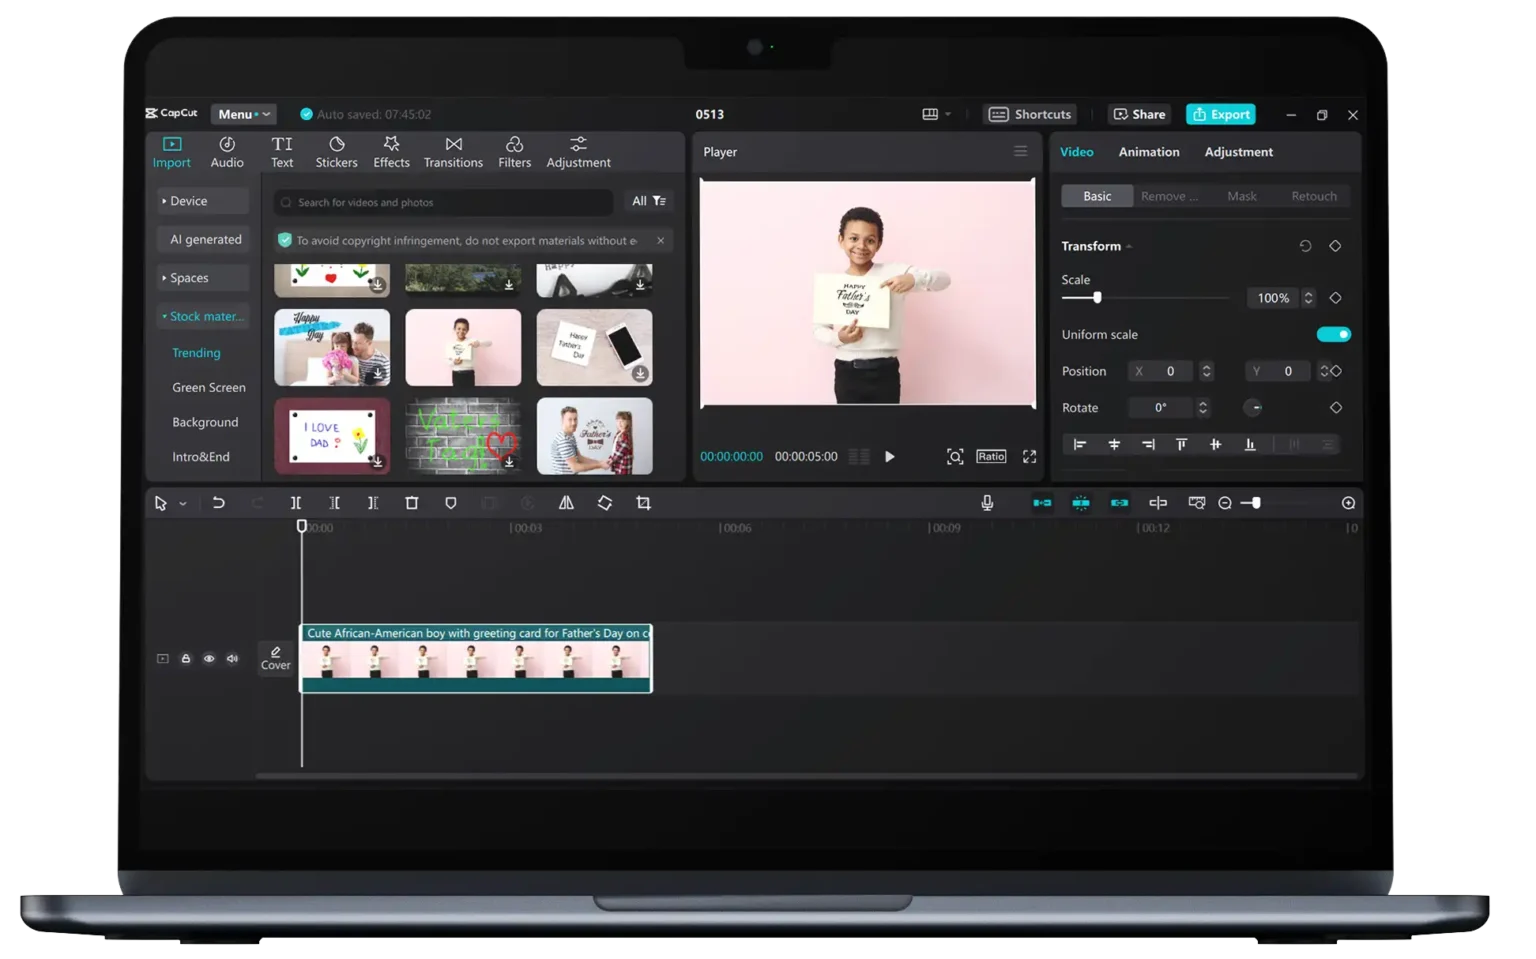Open the Stickers panel
This screenshot has width=1536, height=959.
pos(336,152)
